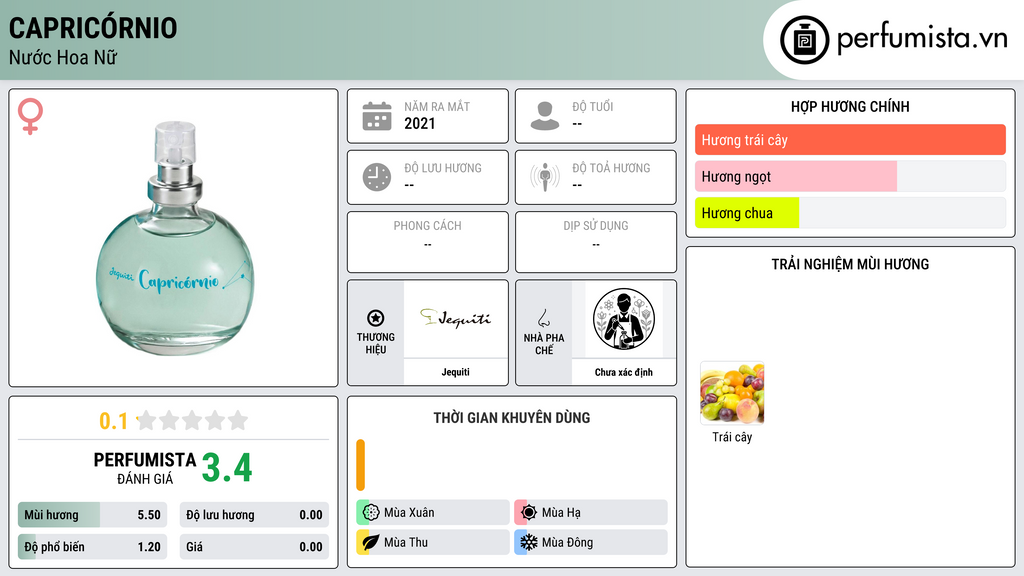This screenshot has width=1024, height=576.
Task: Click the Capricórnio perfume bottle image
Action: (x=174, y=238)
